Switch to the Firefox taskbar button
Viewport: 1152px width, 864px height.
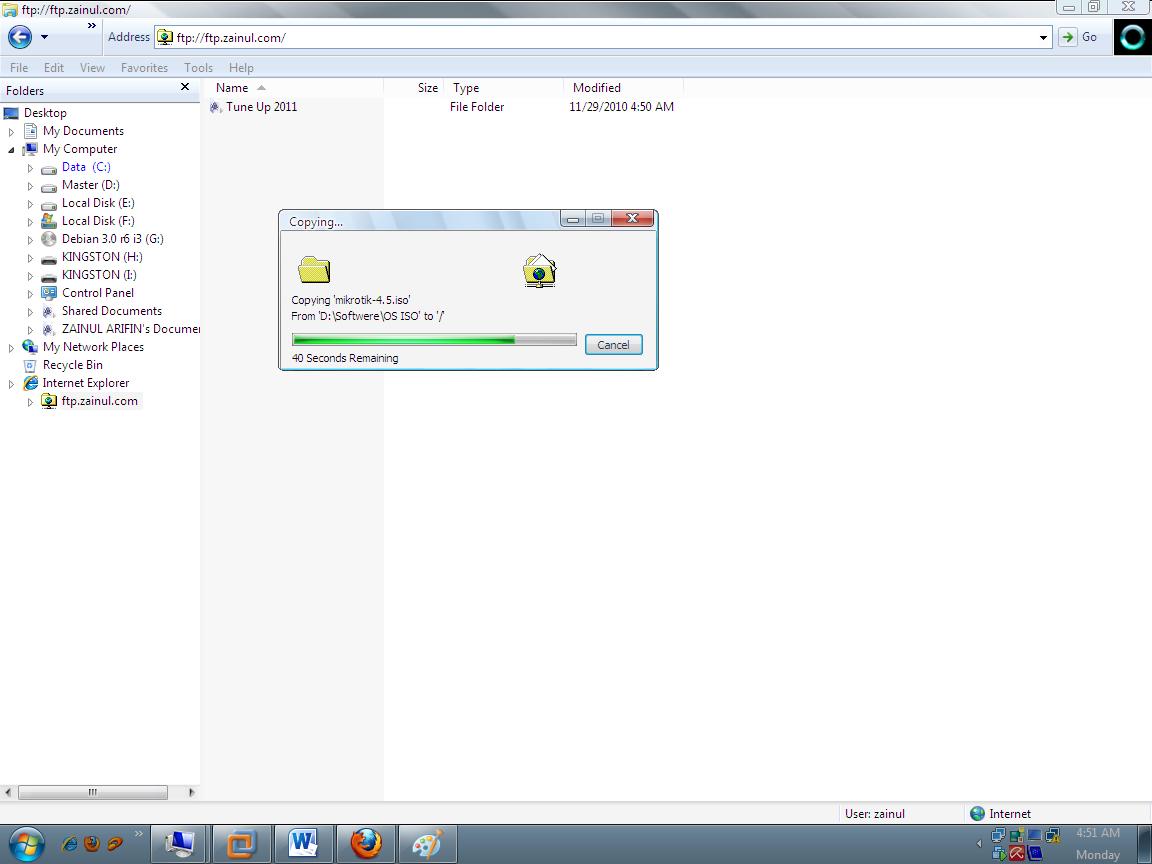365,843
